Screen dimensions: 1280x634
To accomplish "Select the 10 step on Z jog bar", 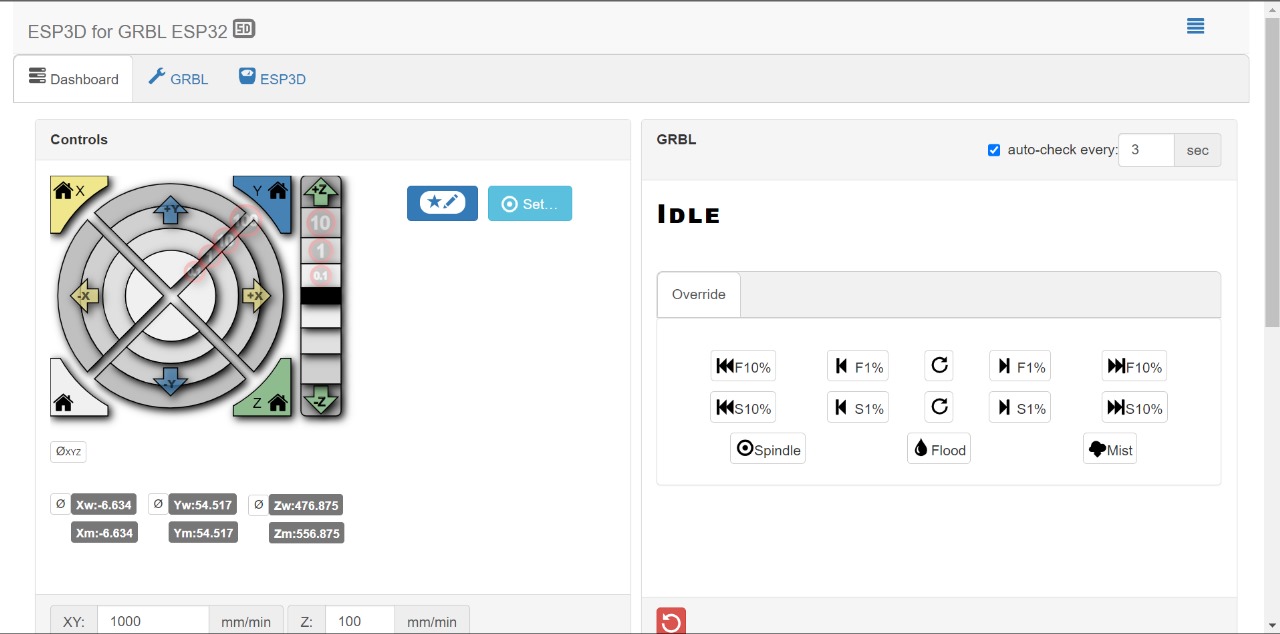I will (321, 223).
